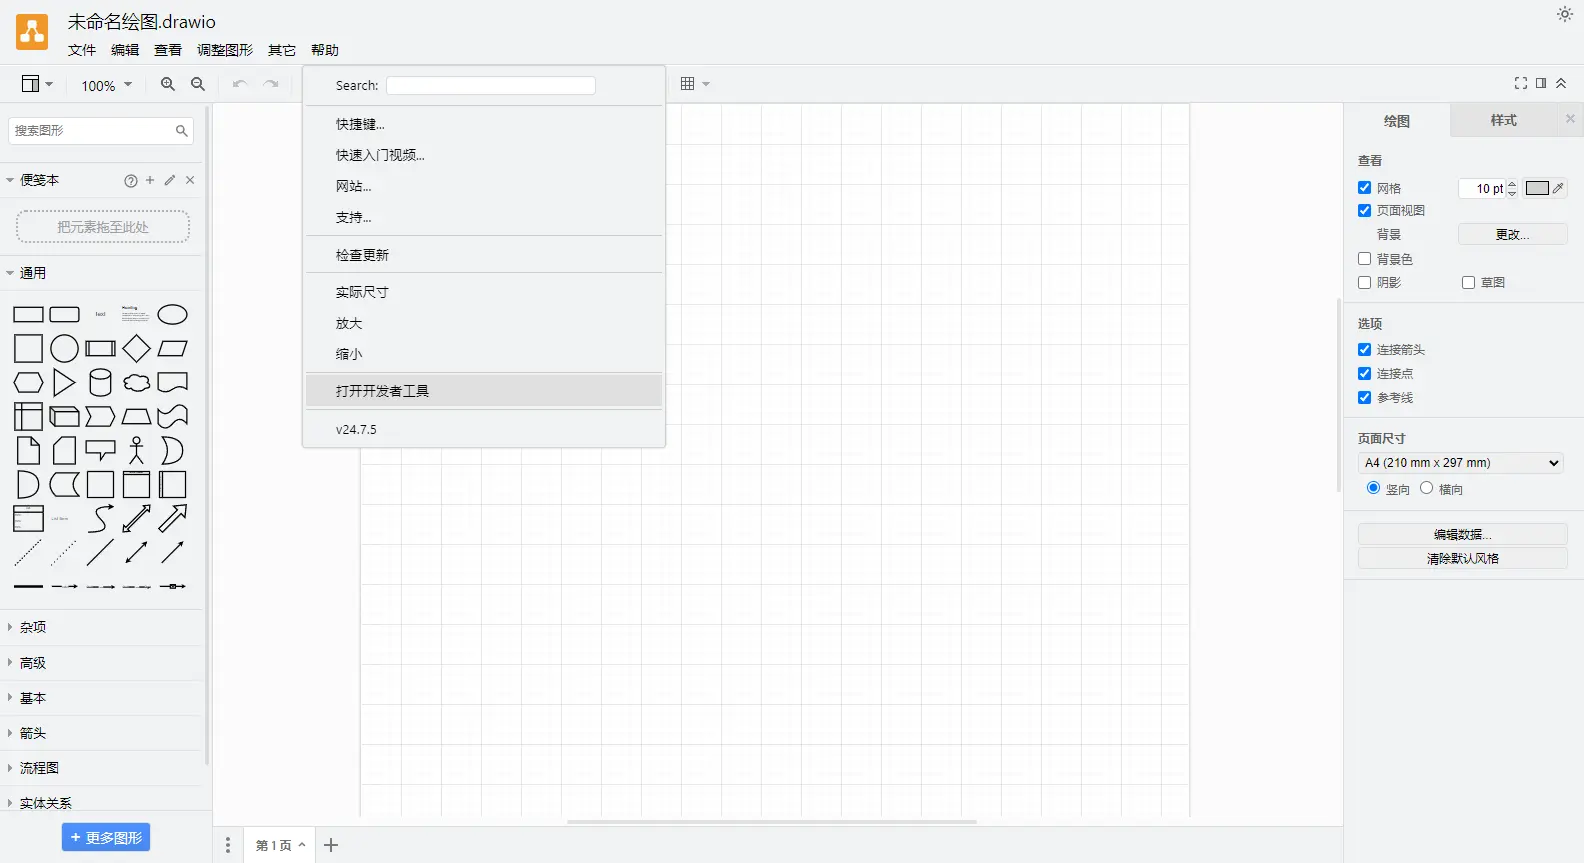Pick the diamond shape in 通用
The height and width of the screenshot is (863, 1584).
(x=136, y=348)
